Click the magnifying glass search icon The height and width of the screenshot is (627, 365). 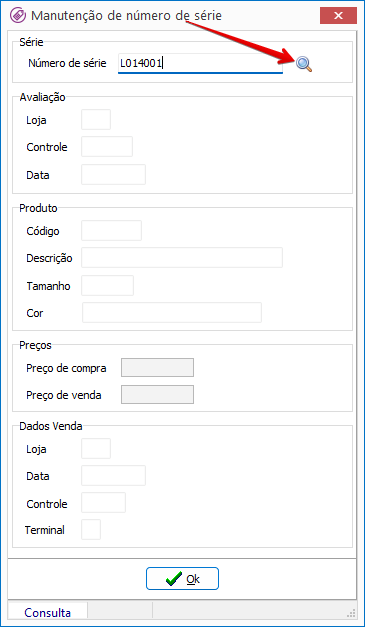[x=304, y=64]
